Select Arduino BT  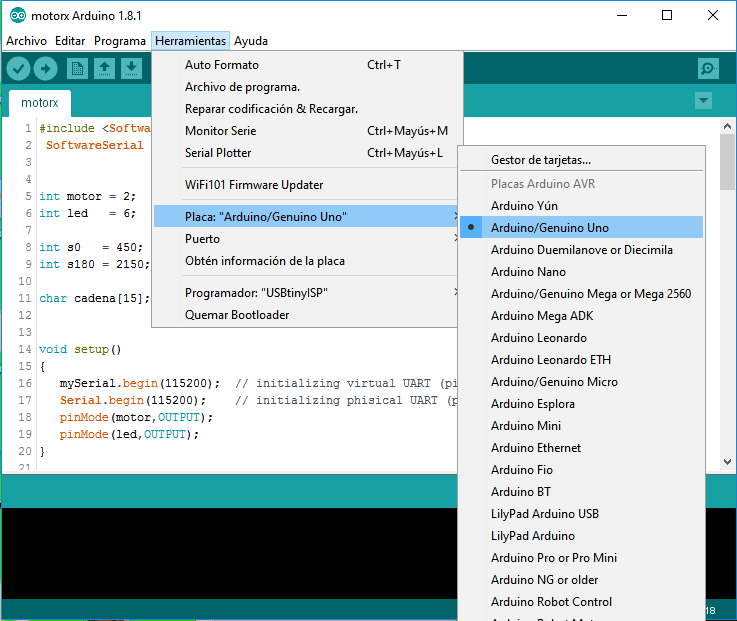tap(581, 492)
